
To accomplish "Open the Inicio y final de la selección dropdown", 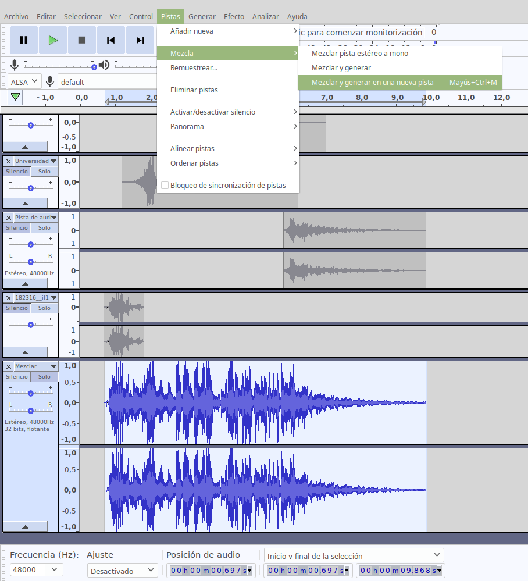I will 354,555.
